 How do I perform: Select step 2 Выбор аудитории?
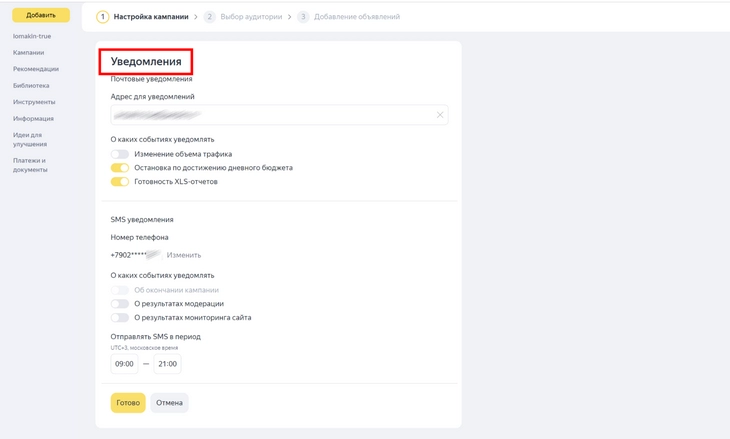pyautogui.click(x=243, y=17)
